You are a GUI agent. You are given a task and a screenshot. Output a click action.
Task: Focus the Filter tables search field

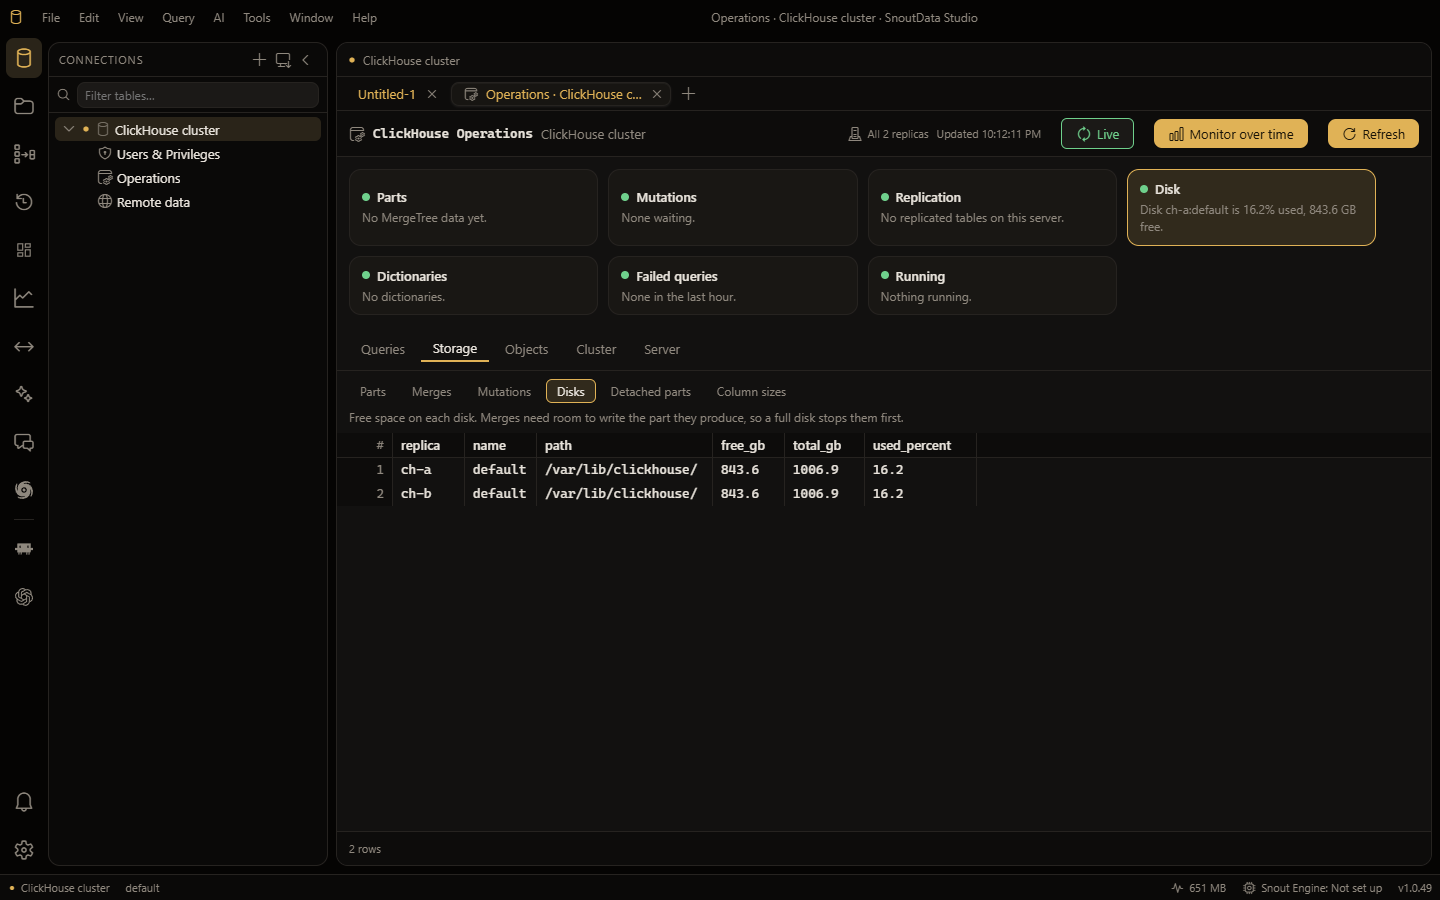click(198, 95)
